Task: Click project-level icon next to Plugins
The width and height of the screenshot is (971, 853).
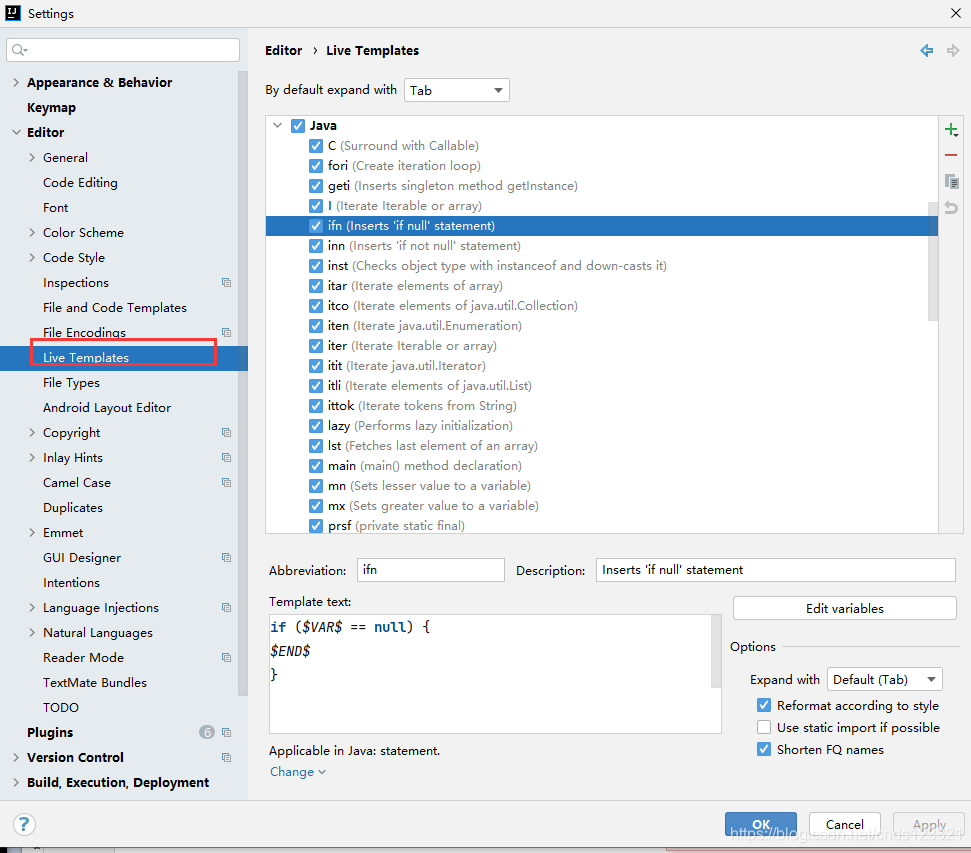Action: tap(226, 733)
